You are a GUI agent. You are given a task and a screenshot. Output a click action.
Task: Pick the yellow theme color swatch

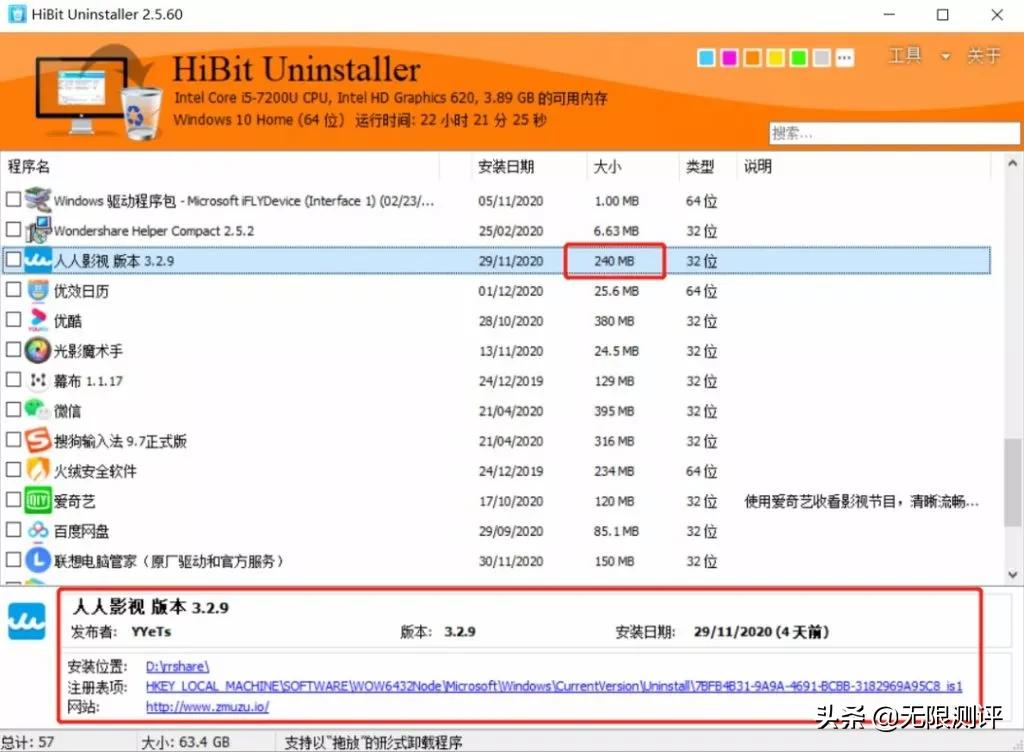[x=775, y=58]
